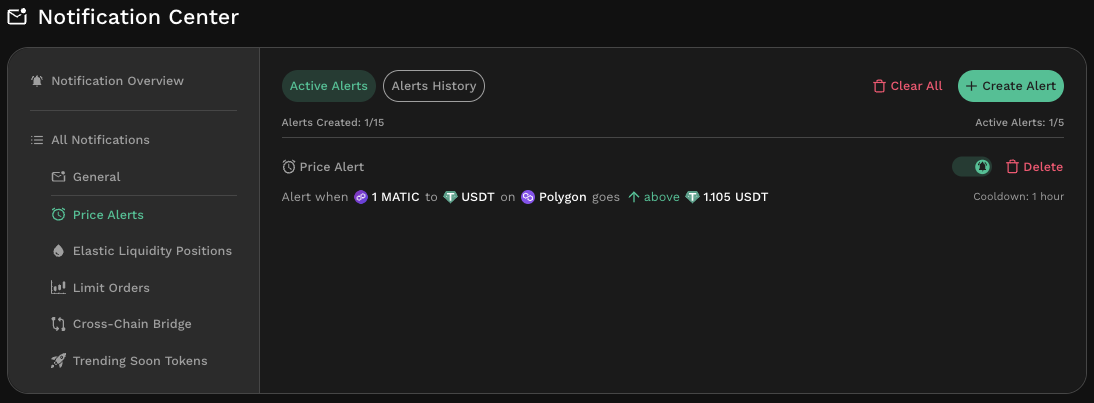Click the Notification Center envelope icon

[x=17, y=17]
